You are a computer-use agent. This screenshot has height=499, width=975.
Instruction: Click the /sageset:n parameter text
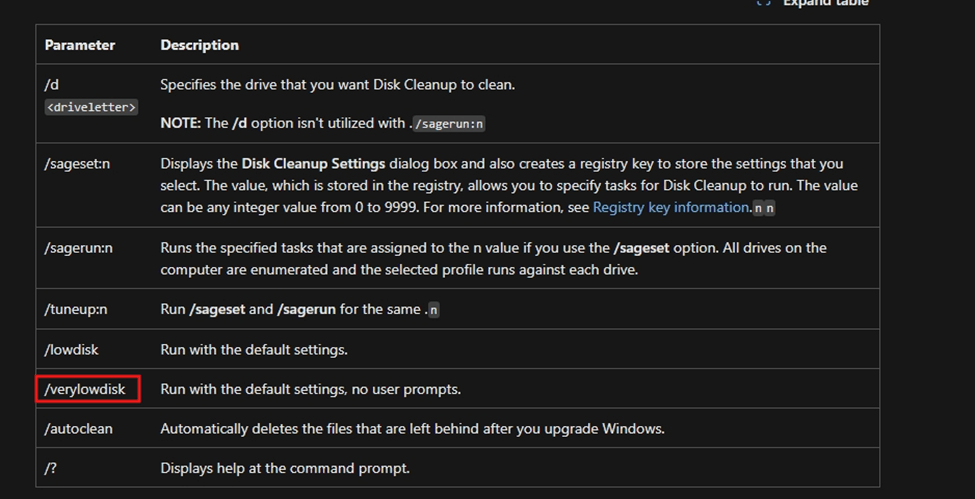(77, 164)
